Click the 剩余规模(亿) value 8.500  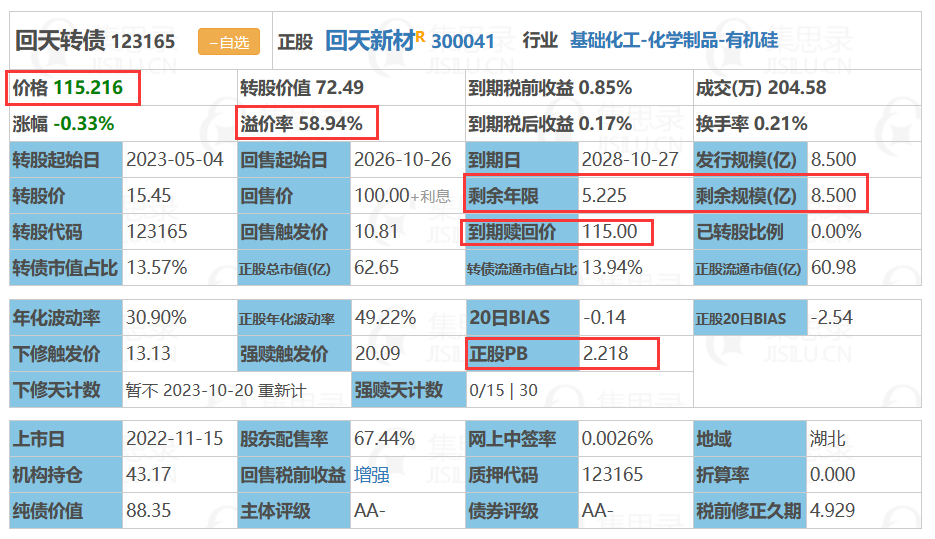coord(833,196)
